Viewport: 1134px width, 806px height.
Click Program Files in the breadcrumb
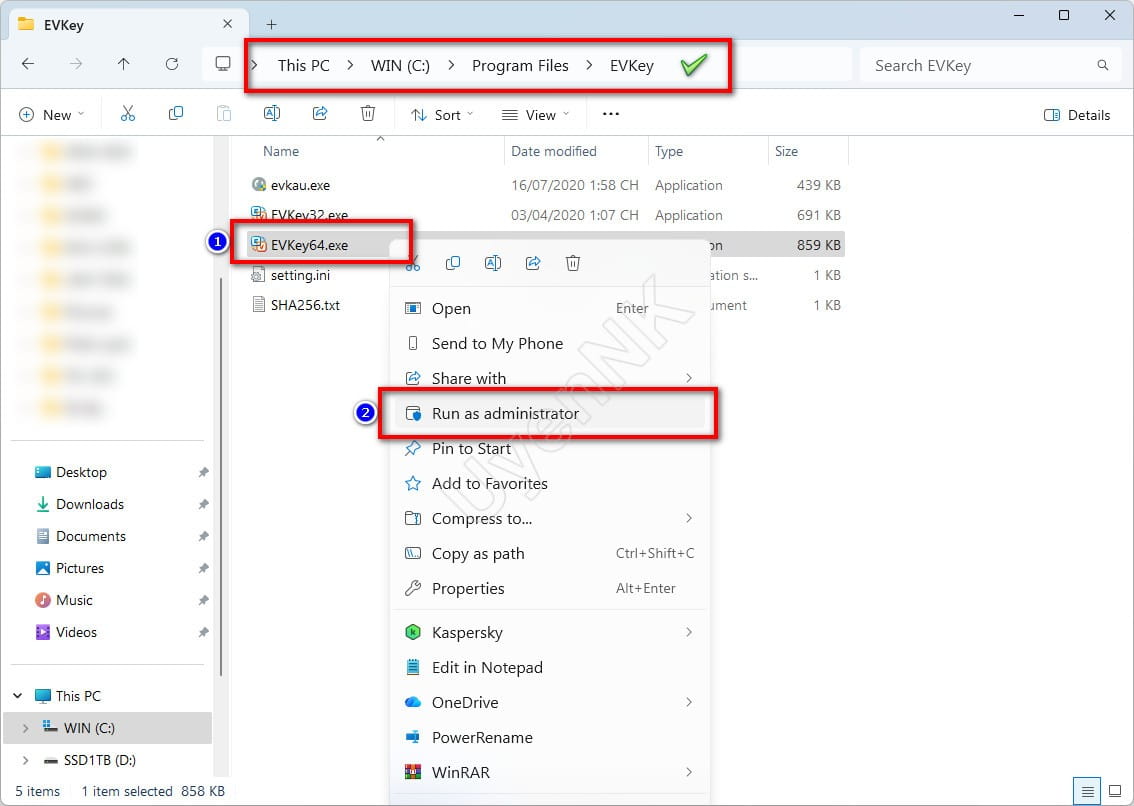(520, 65)
